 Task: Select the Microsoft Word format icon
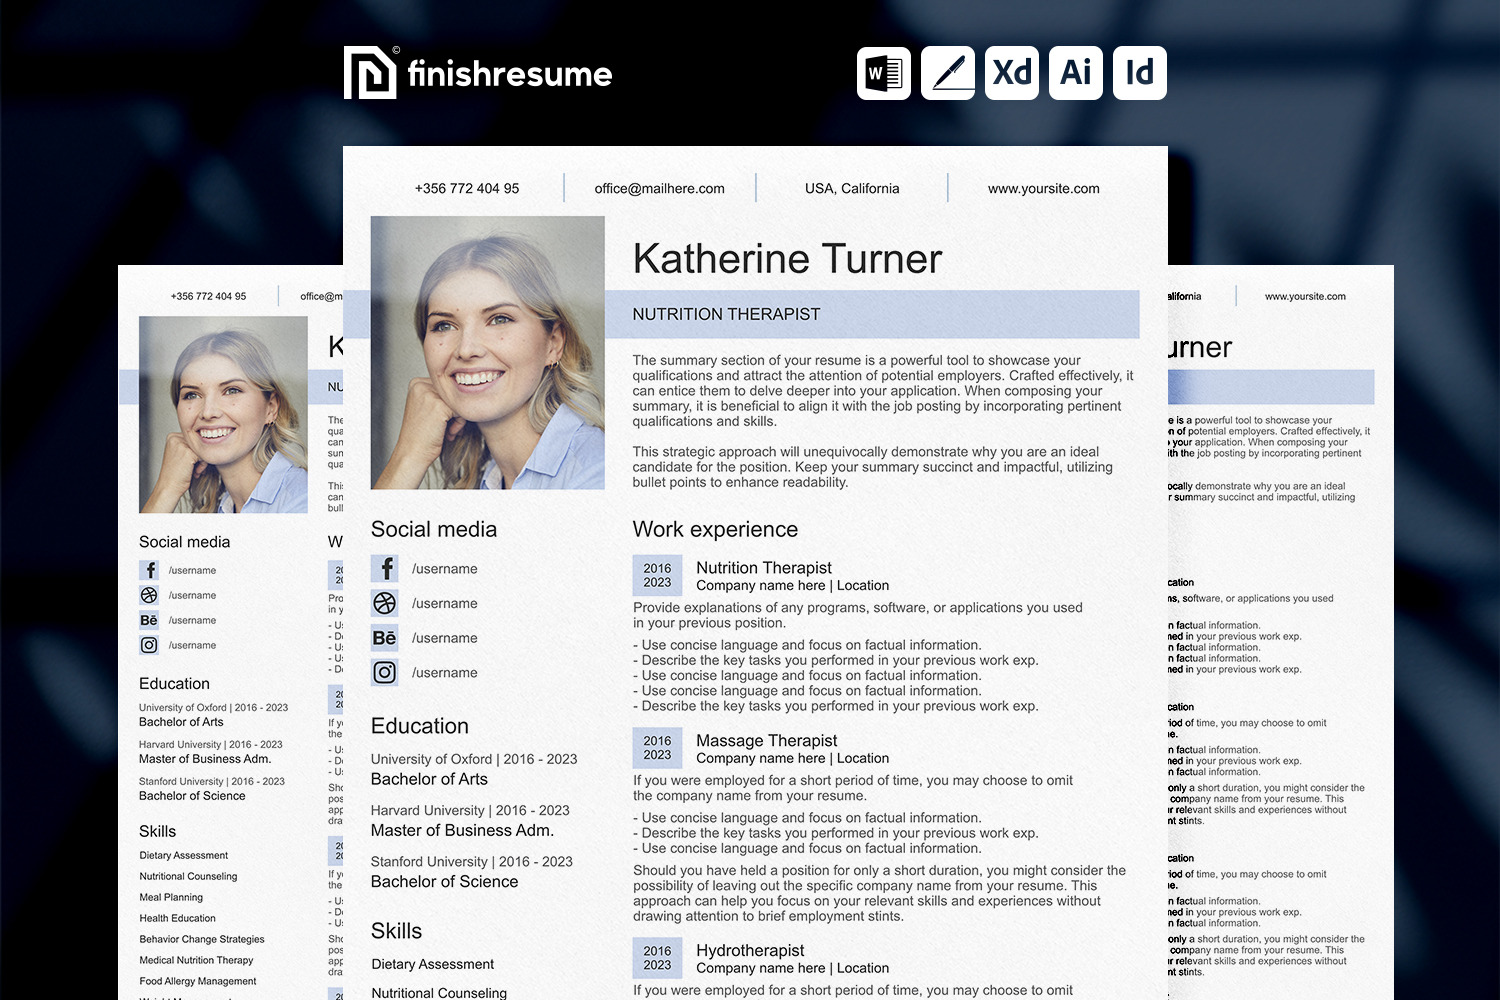click(x=883, y=73)
